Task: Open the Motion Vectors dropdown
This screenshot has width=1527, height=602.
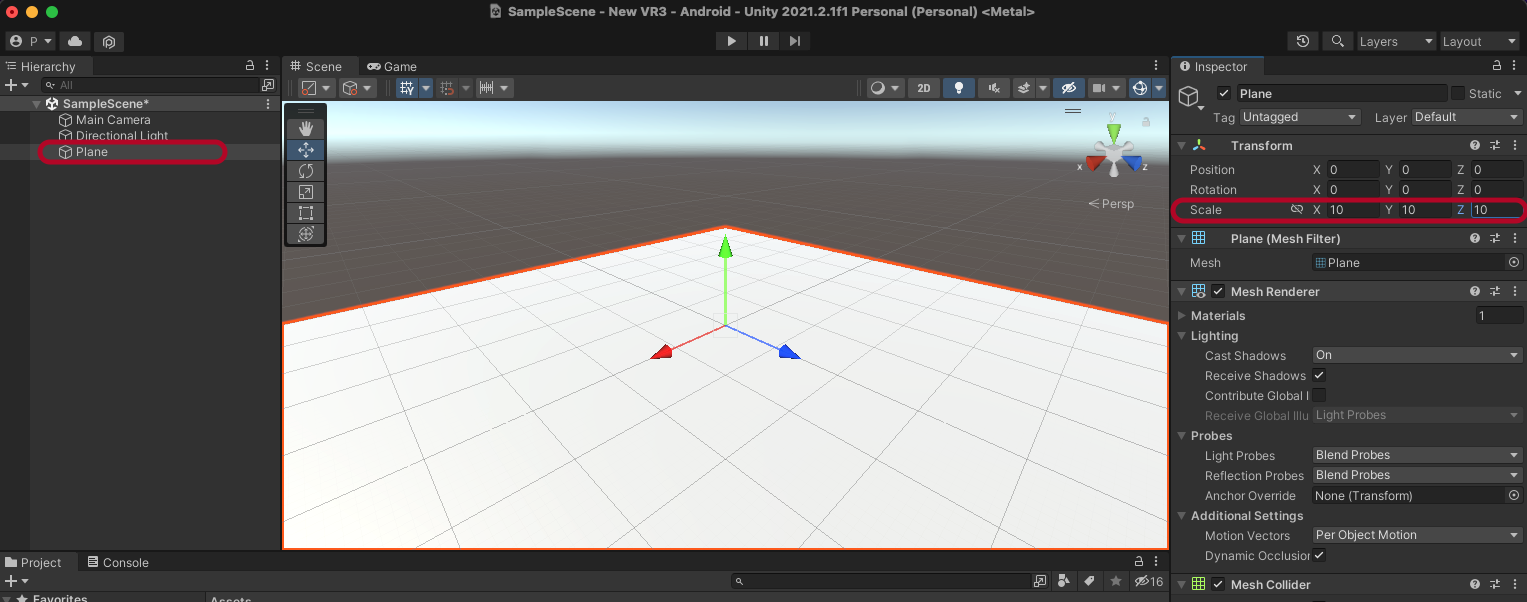Action: click(x=1417, y=535)
